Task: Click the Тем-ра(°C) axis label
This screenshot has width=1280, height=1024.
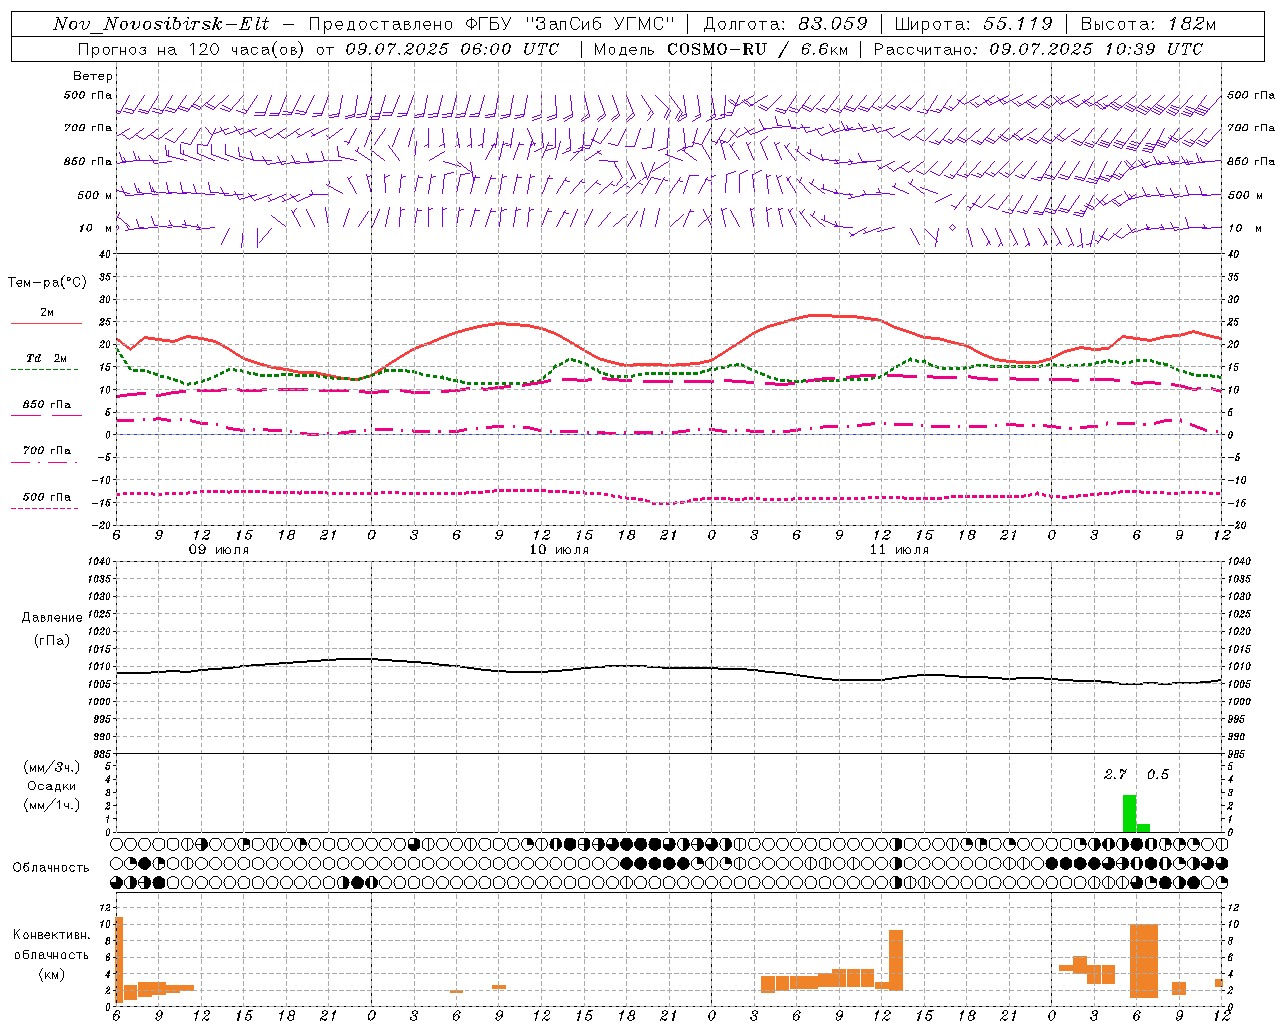Action: 47,283
